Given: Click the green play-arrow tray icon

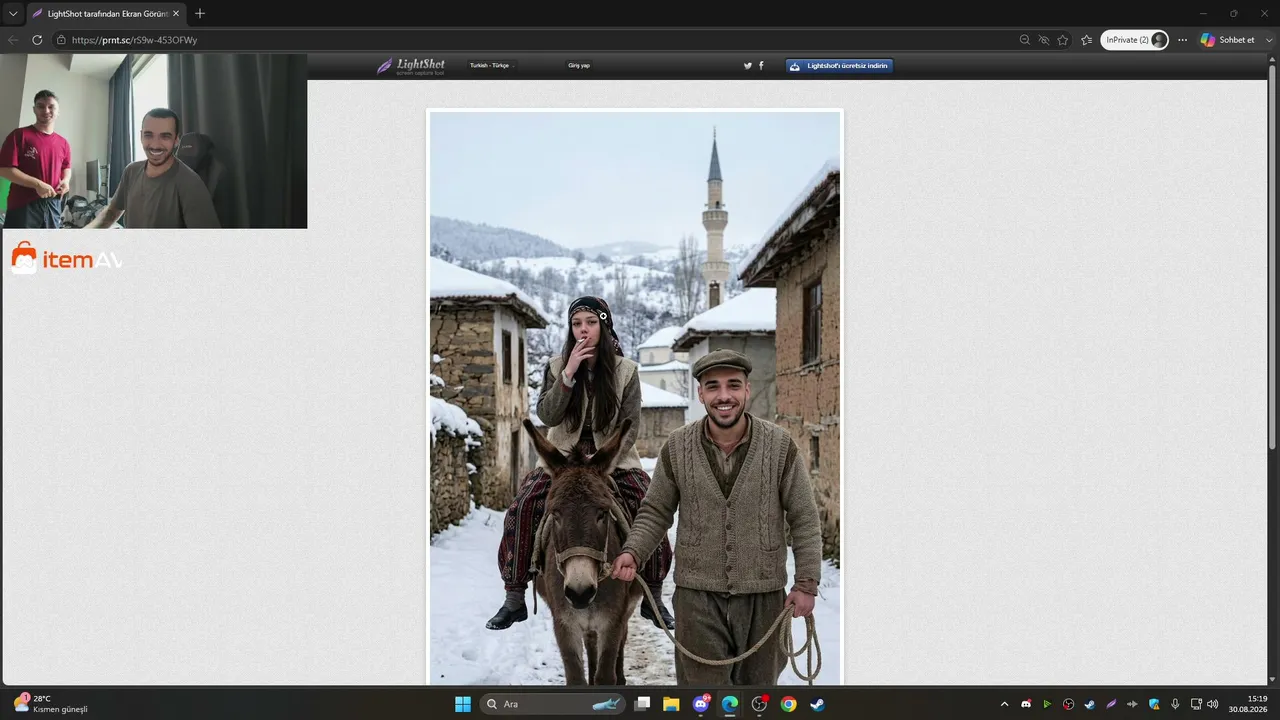Looking at the screenshot, I should (x=1047, y=704).
